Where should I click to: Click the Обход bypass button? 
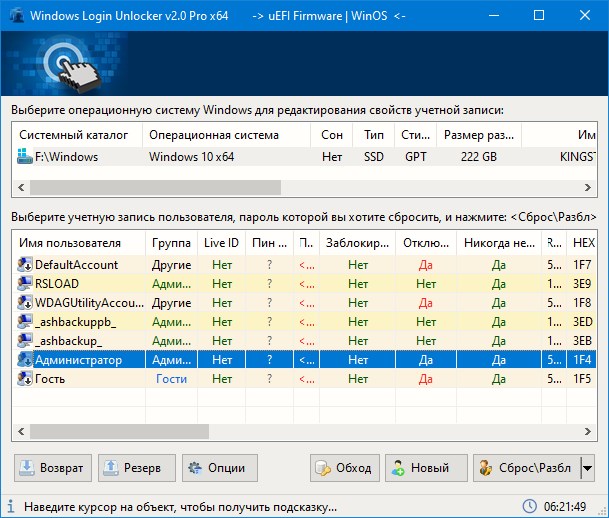click(x=345, y=468)
